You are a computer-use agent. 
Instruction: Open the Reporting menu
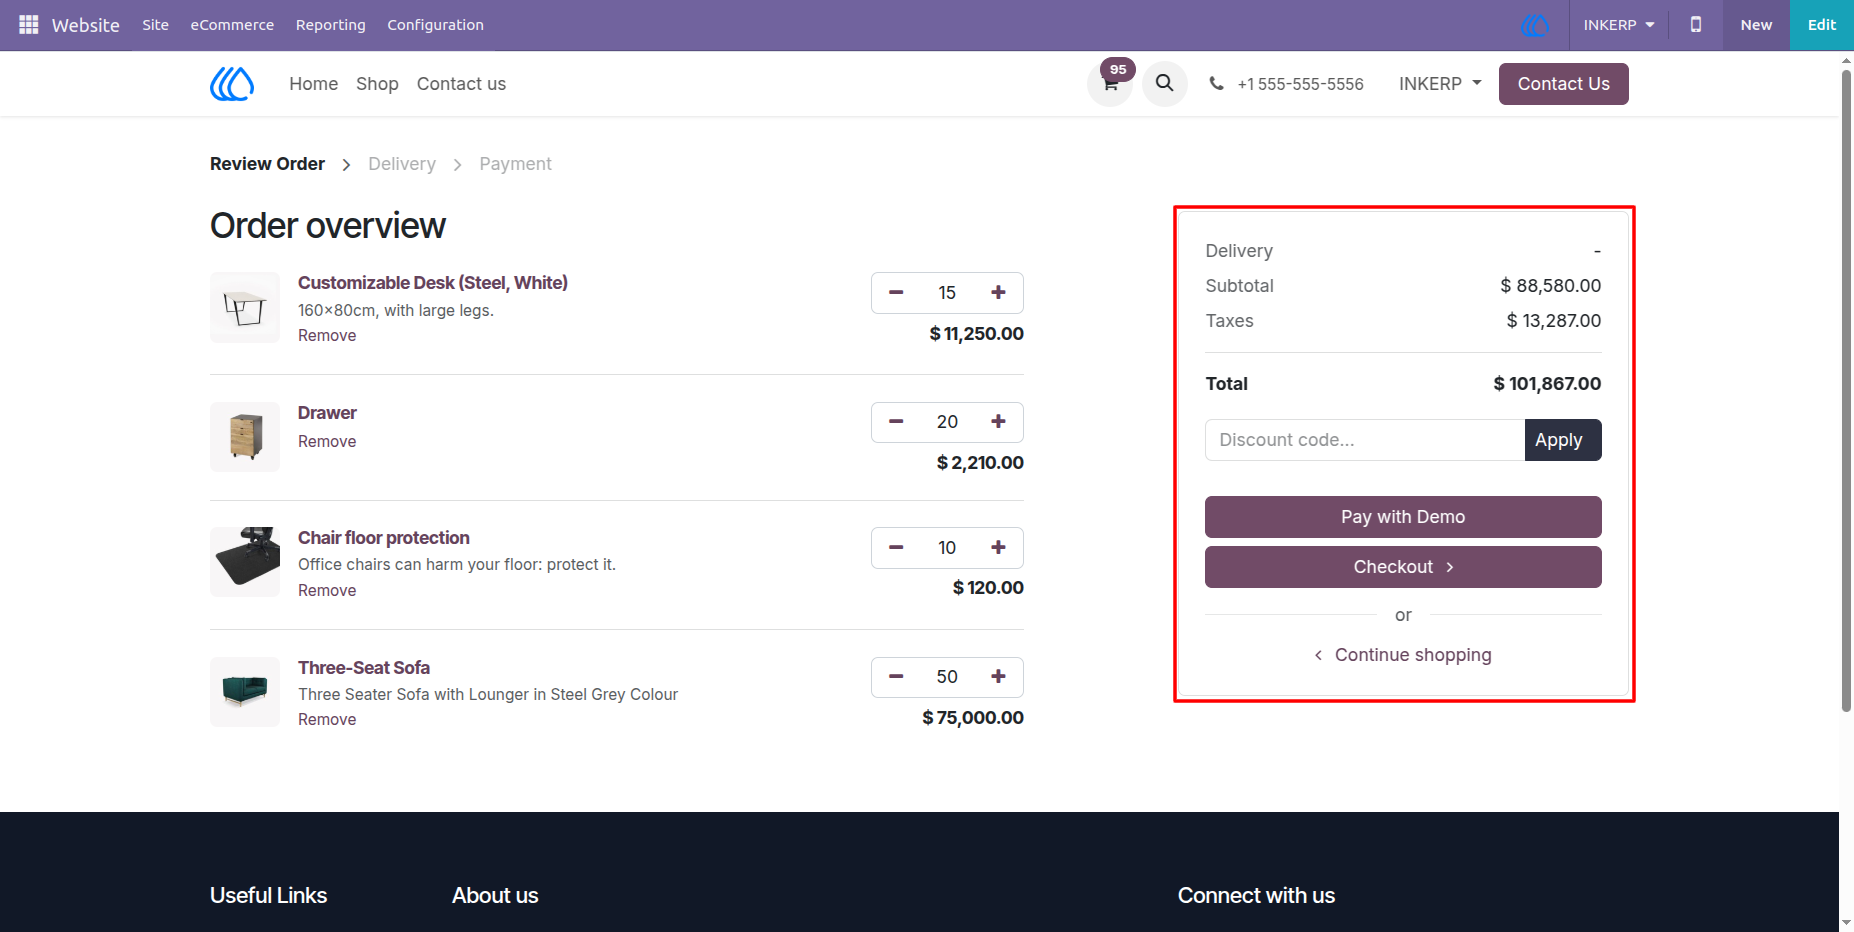click(331, 25)
